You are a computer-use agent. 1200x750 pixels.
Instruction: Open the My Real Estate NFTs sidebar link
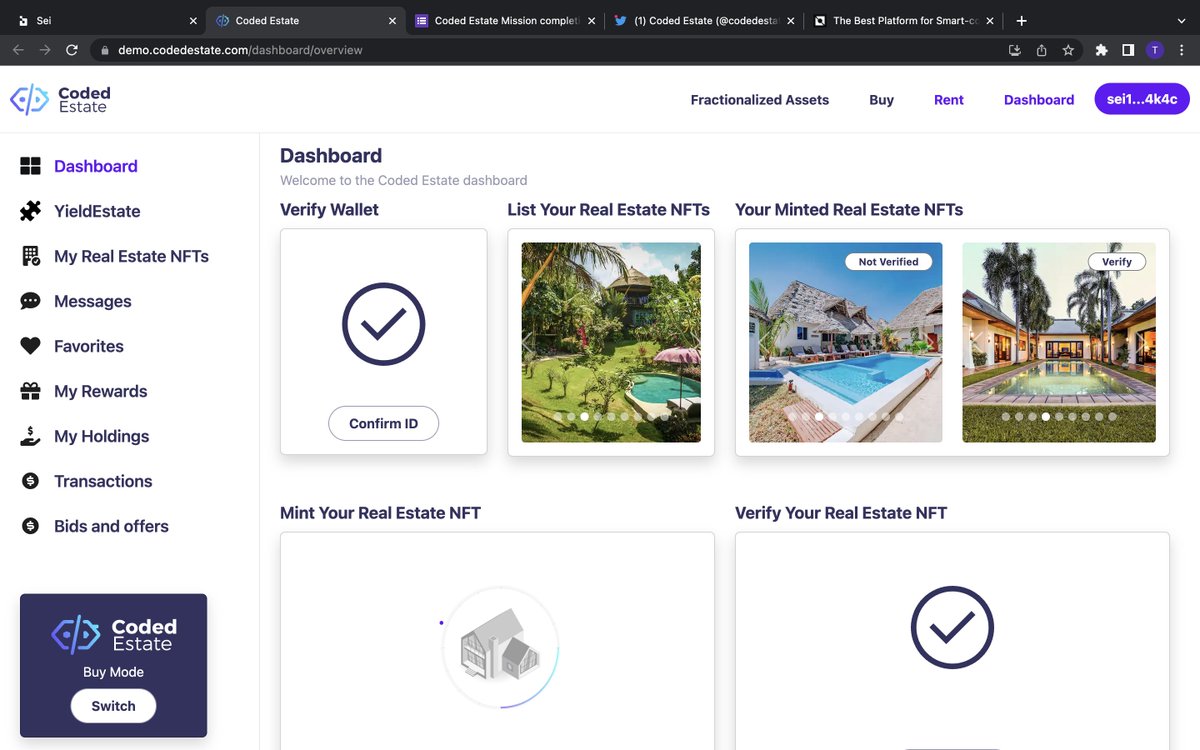131,256
